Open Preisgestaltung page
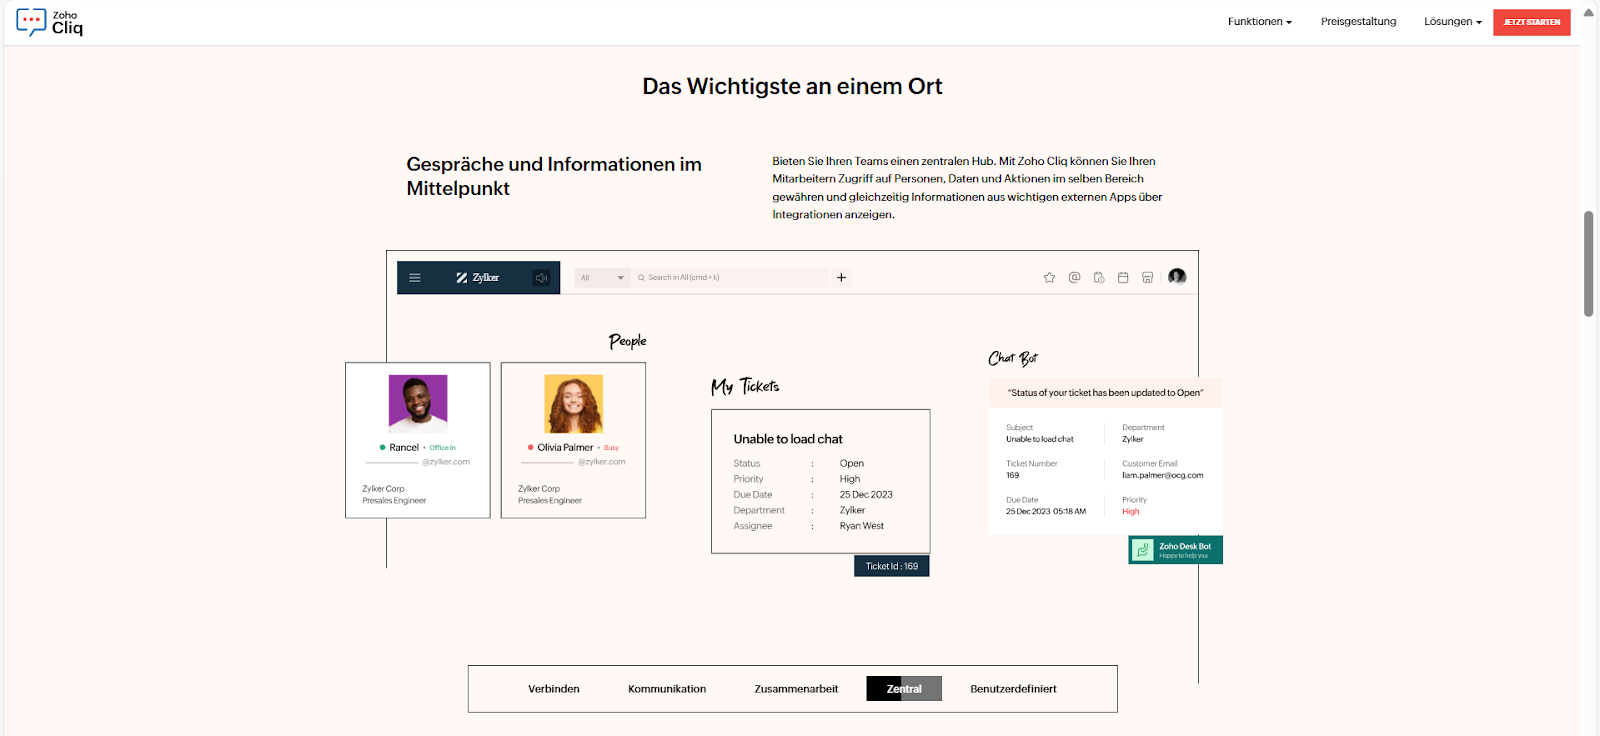 [x=1358, y=22]
